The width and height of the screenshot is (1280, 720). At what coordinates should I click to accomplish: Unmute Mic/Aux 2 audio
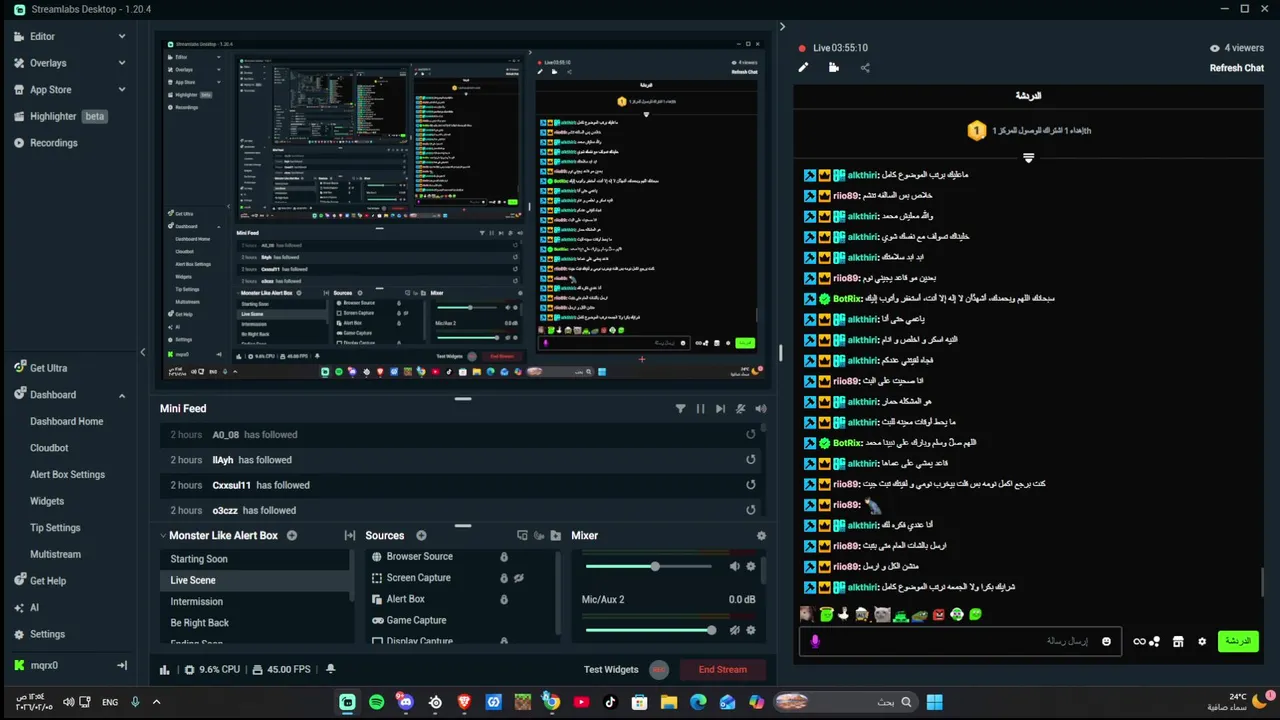(735, 630)
